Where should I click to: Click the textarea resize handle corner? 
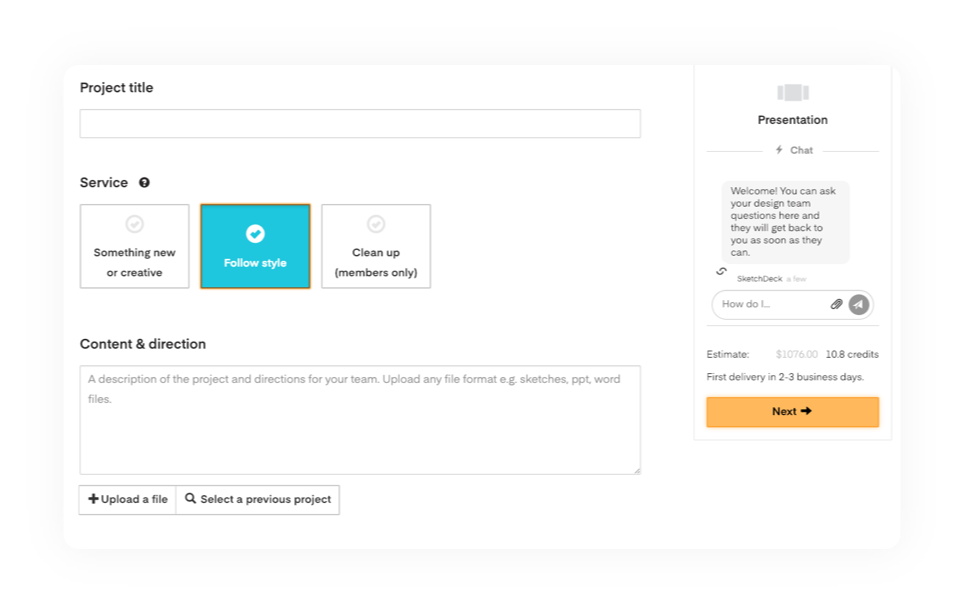(x=637, y=471)
